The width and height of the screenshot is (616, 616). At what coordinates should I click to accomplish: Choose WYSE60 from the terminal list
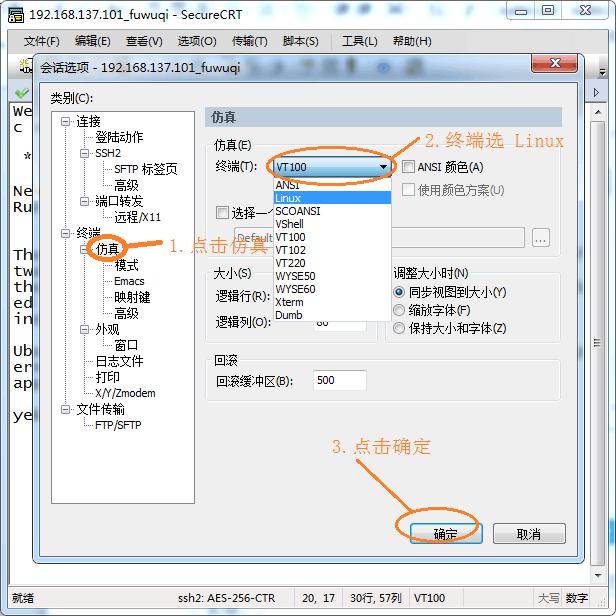click(332, 289)
